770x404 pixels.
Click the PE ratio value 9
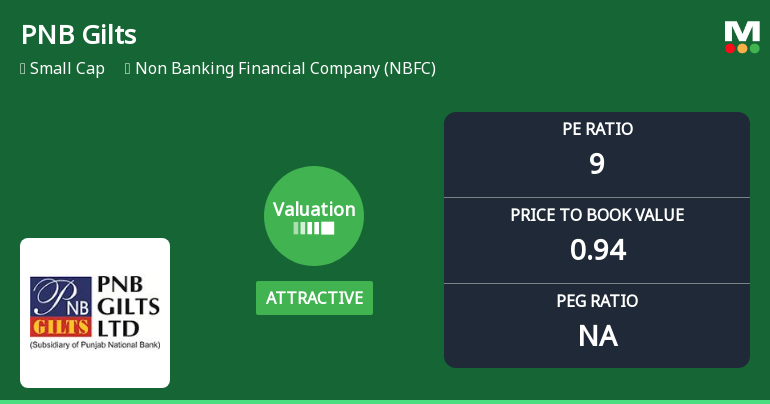(x=597, y=163)
